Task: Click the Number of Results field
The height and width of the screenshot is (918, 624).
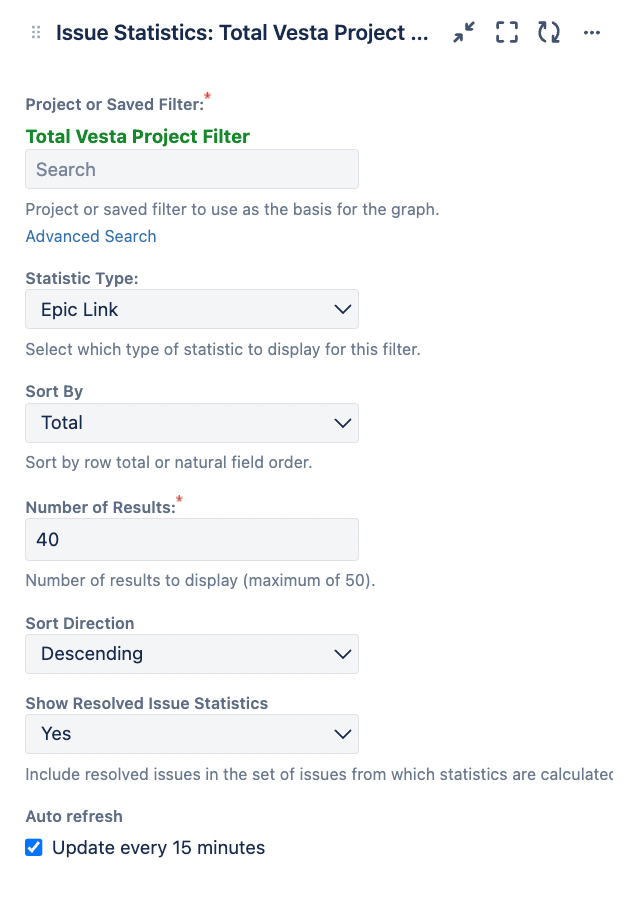Action: pyautogui.click(x=192, y=539)
